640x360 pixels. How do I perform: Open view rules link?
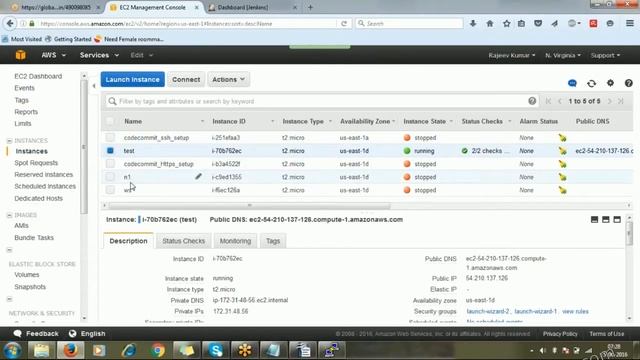point(575,311)
